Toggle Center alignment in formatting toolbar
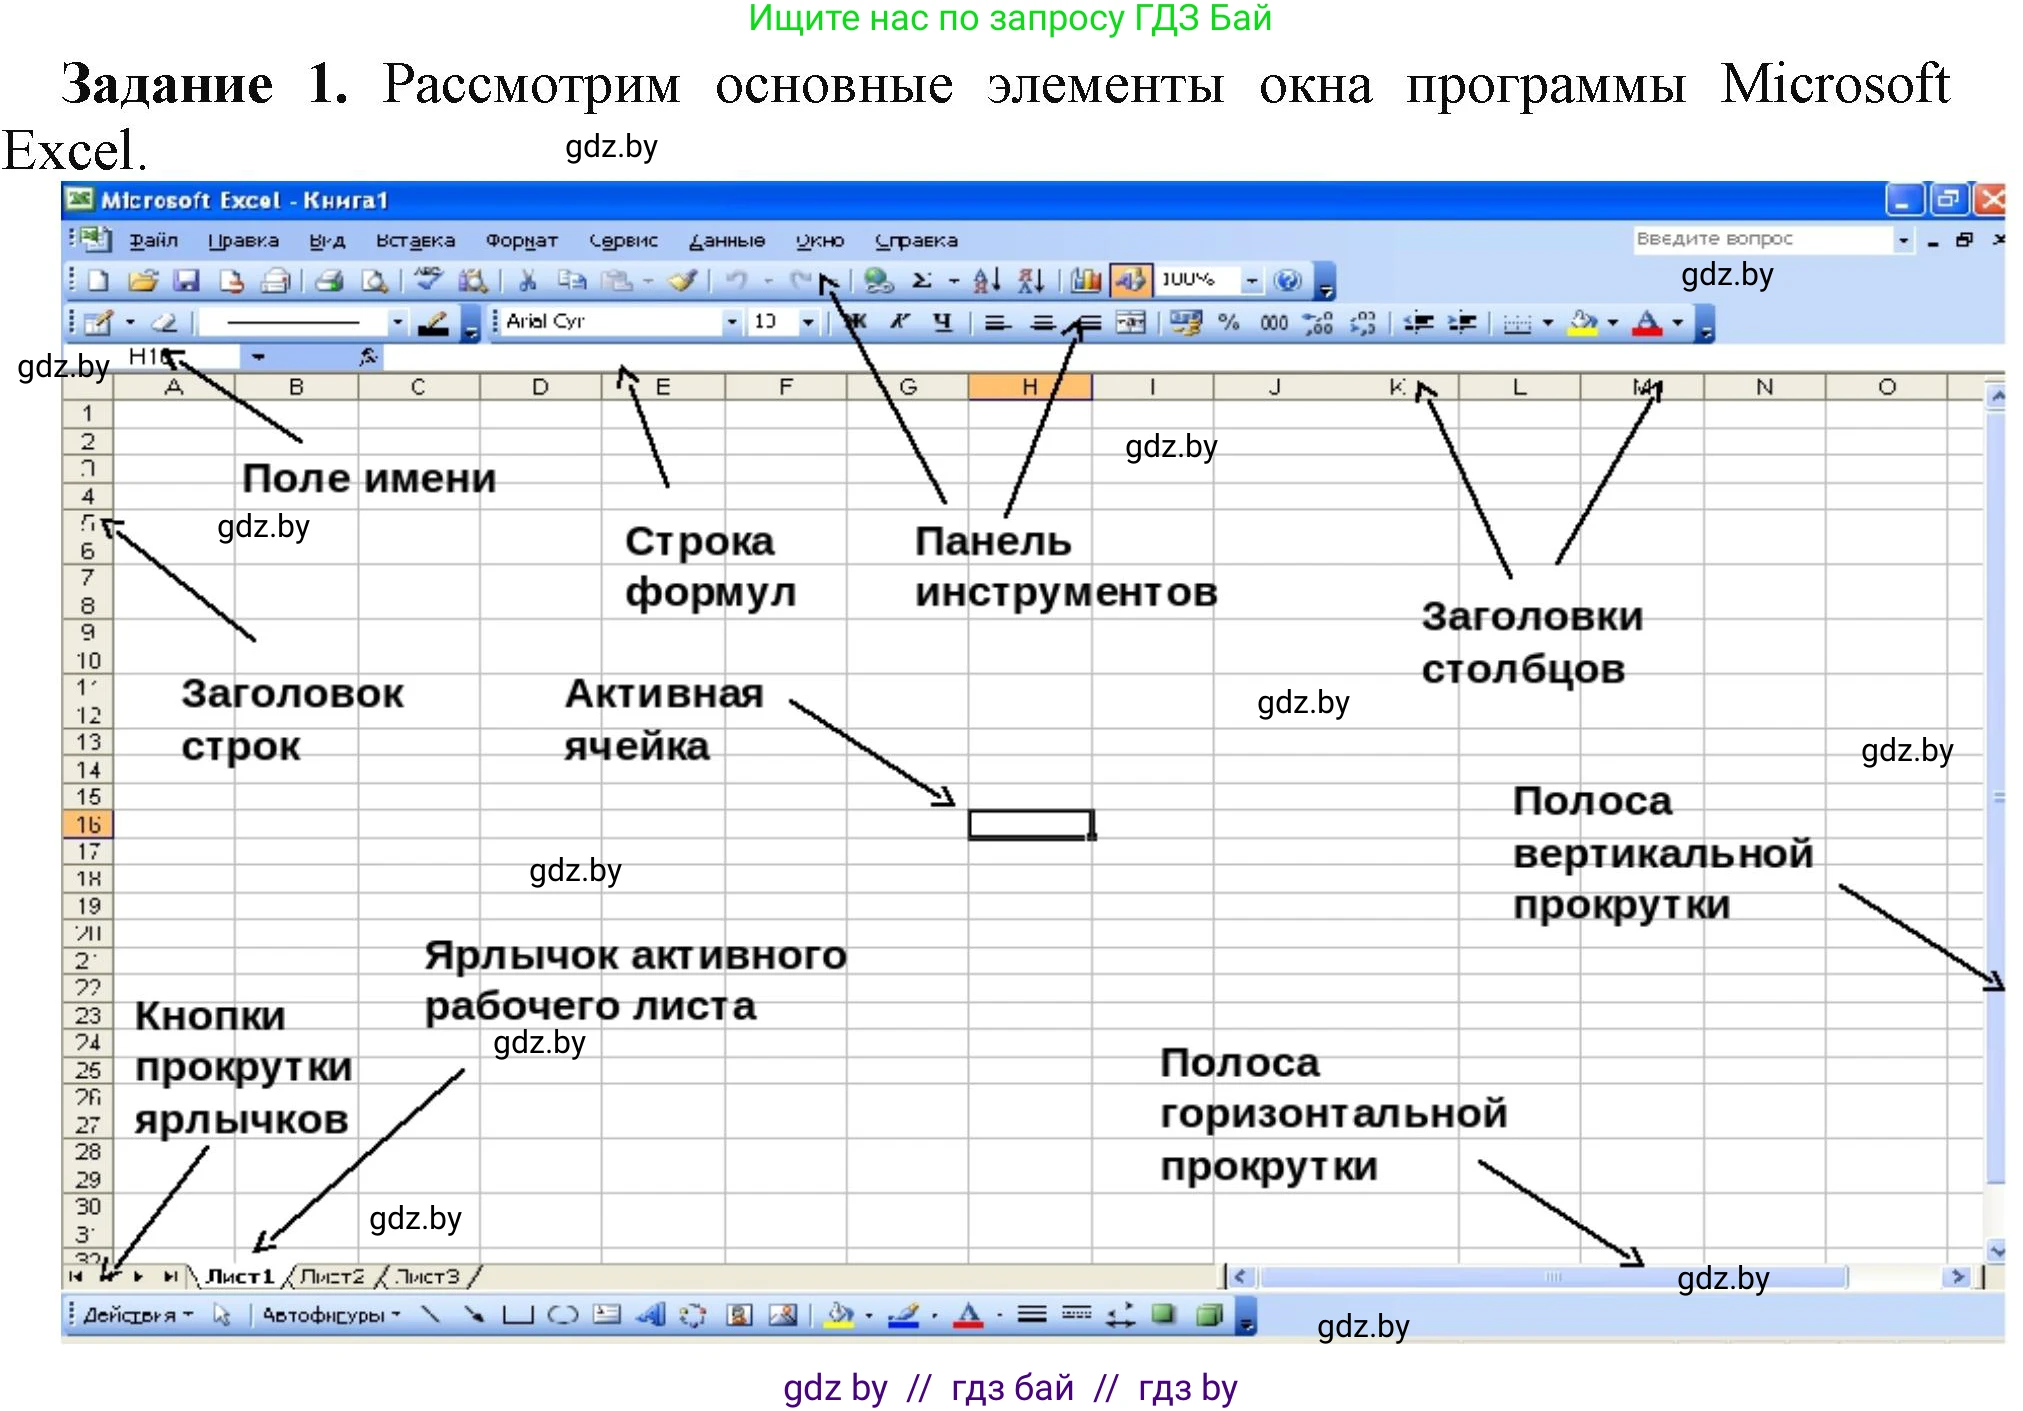The image size is (2023, 1411). [1042, 323]
